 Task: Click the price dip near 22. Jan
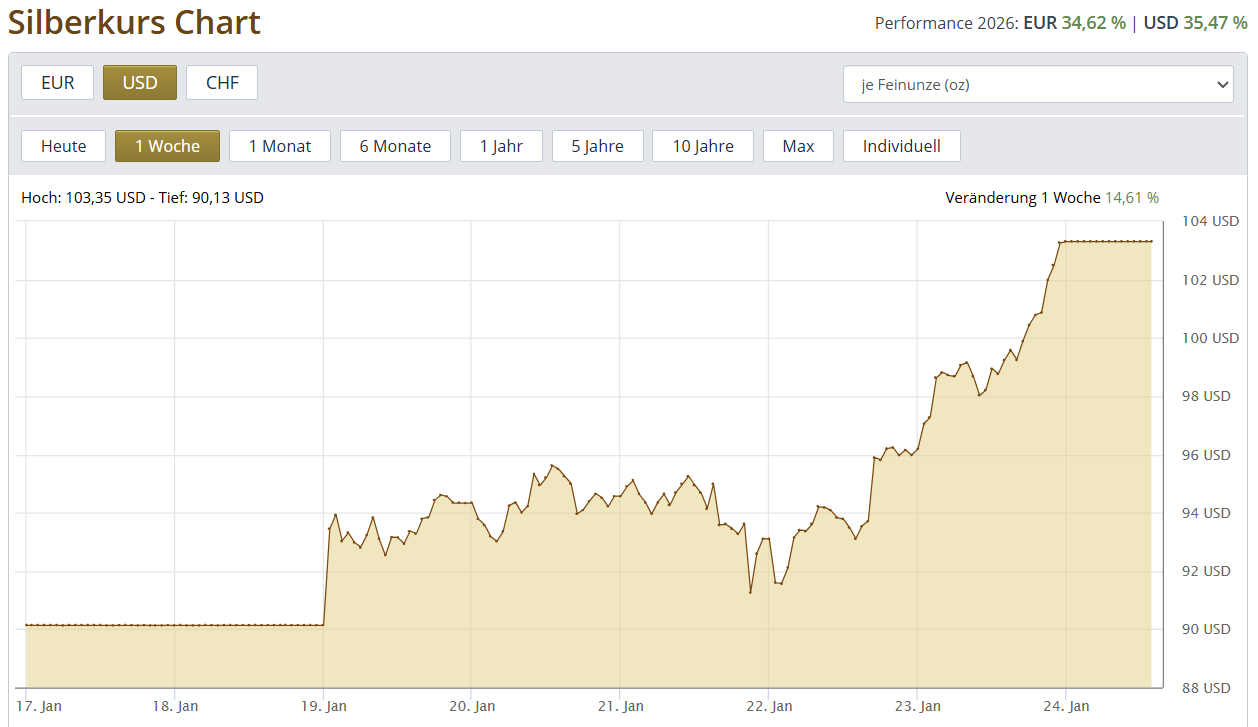pyautogui.click(x=751, y=591)
